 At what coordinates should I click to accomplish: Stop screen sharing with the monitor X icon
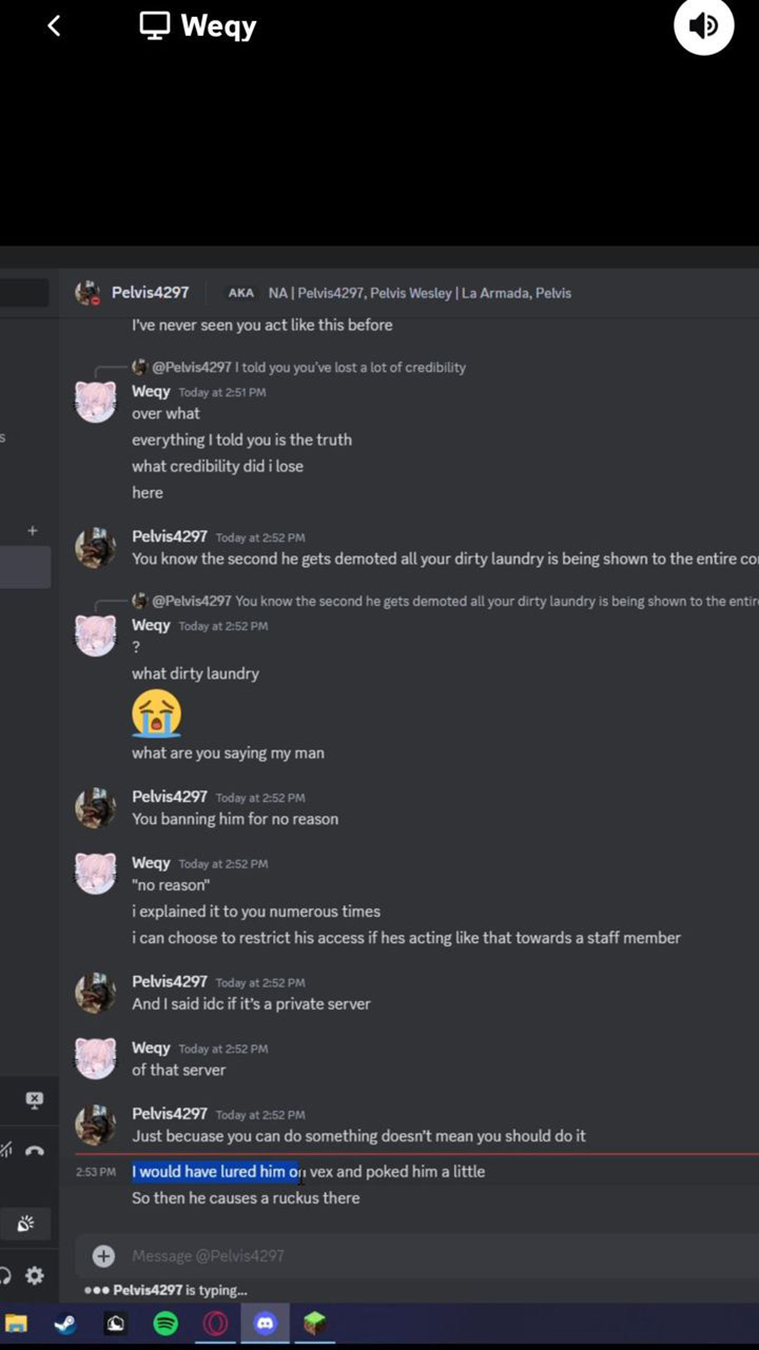(x=34, y=1100)
